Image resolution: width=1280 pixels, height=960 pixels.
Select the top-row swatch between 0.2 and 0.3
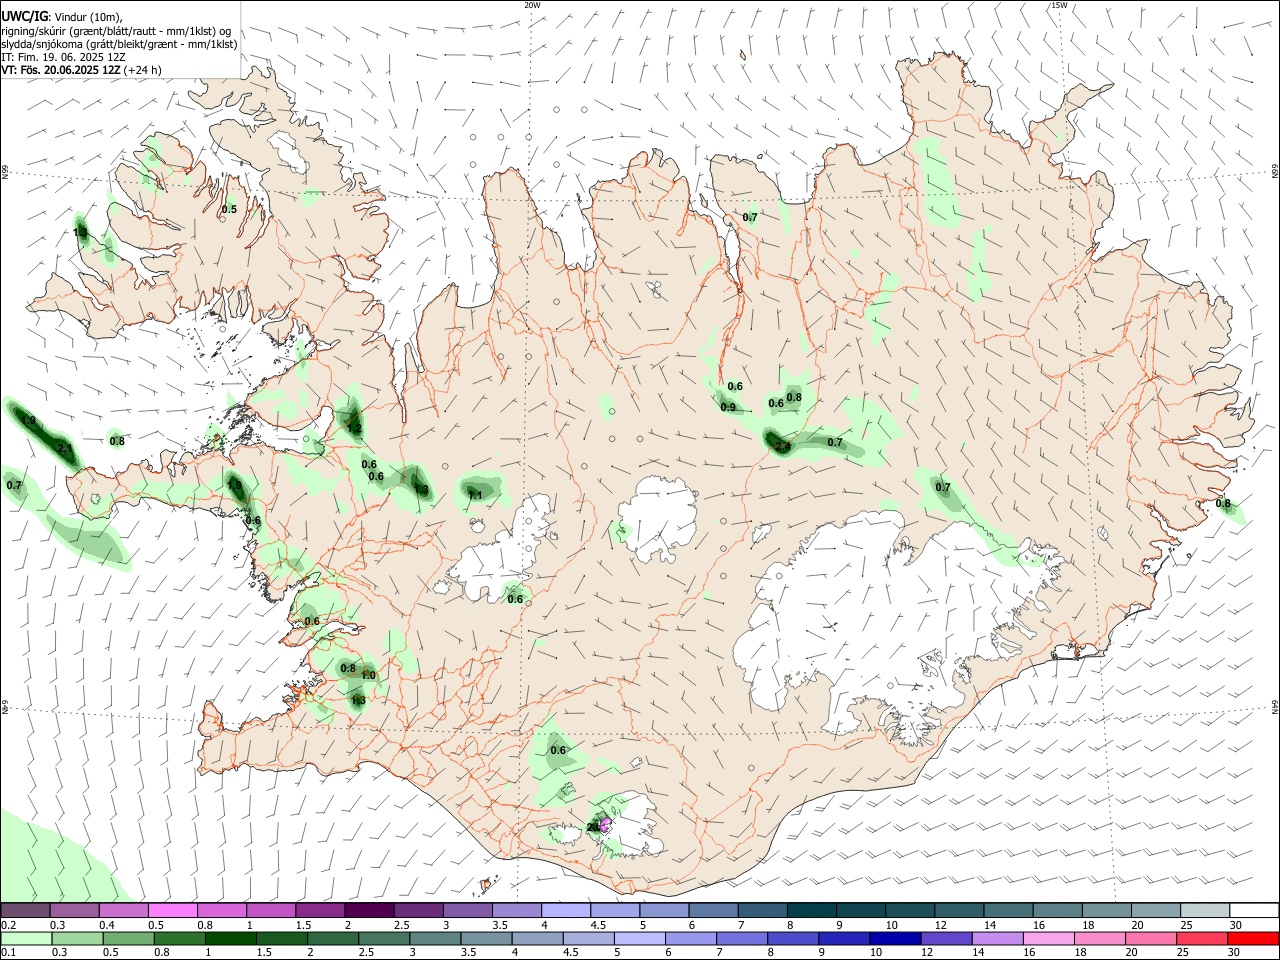(x=26, y=911)
